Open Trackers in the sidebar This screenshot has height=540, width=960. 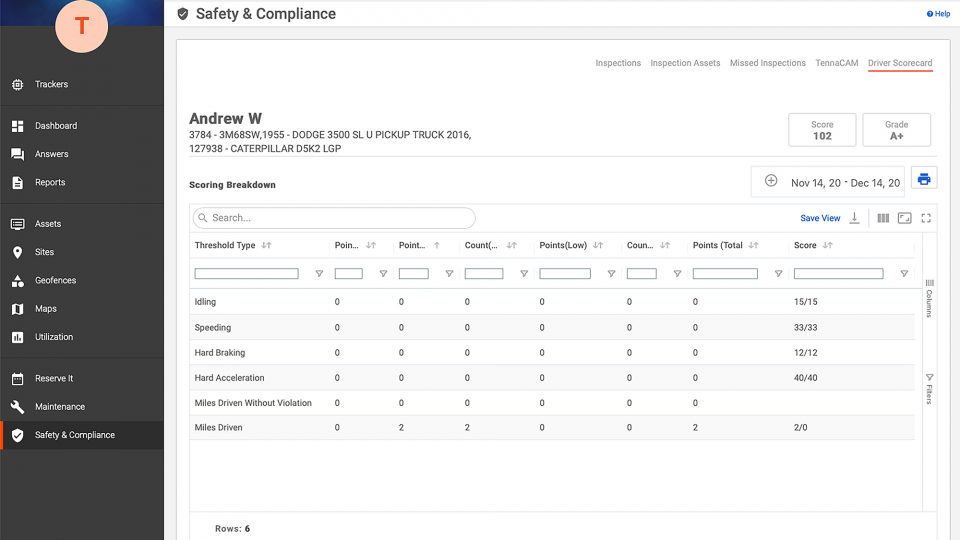tap(51, 85)
